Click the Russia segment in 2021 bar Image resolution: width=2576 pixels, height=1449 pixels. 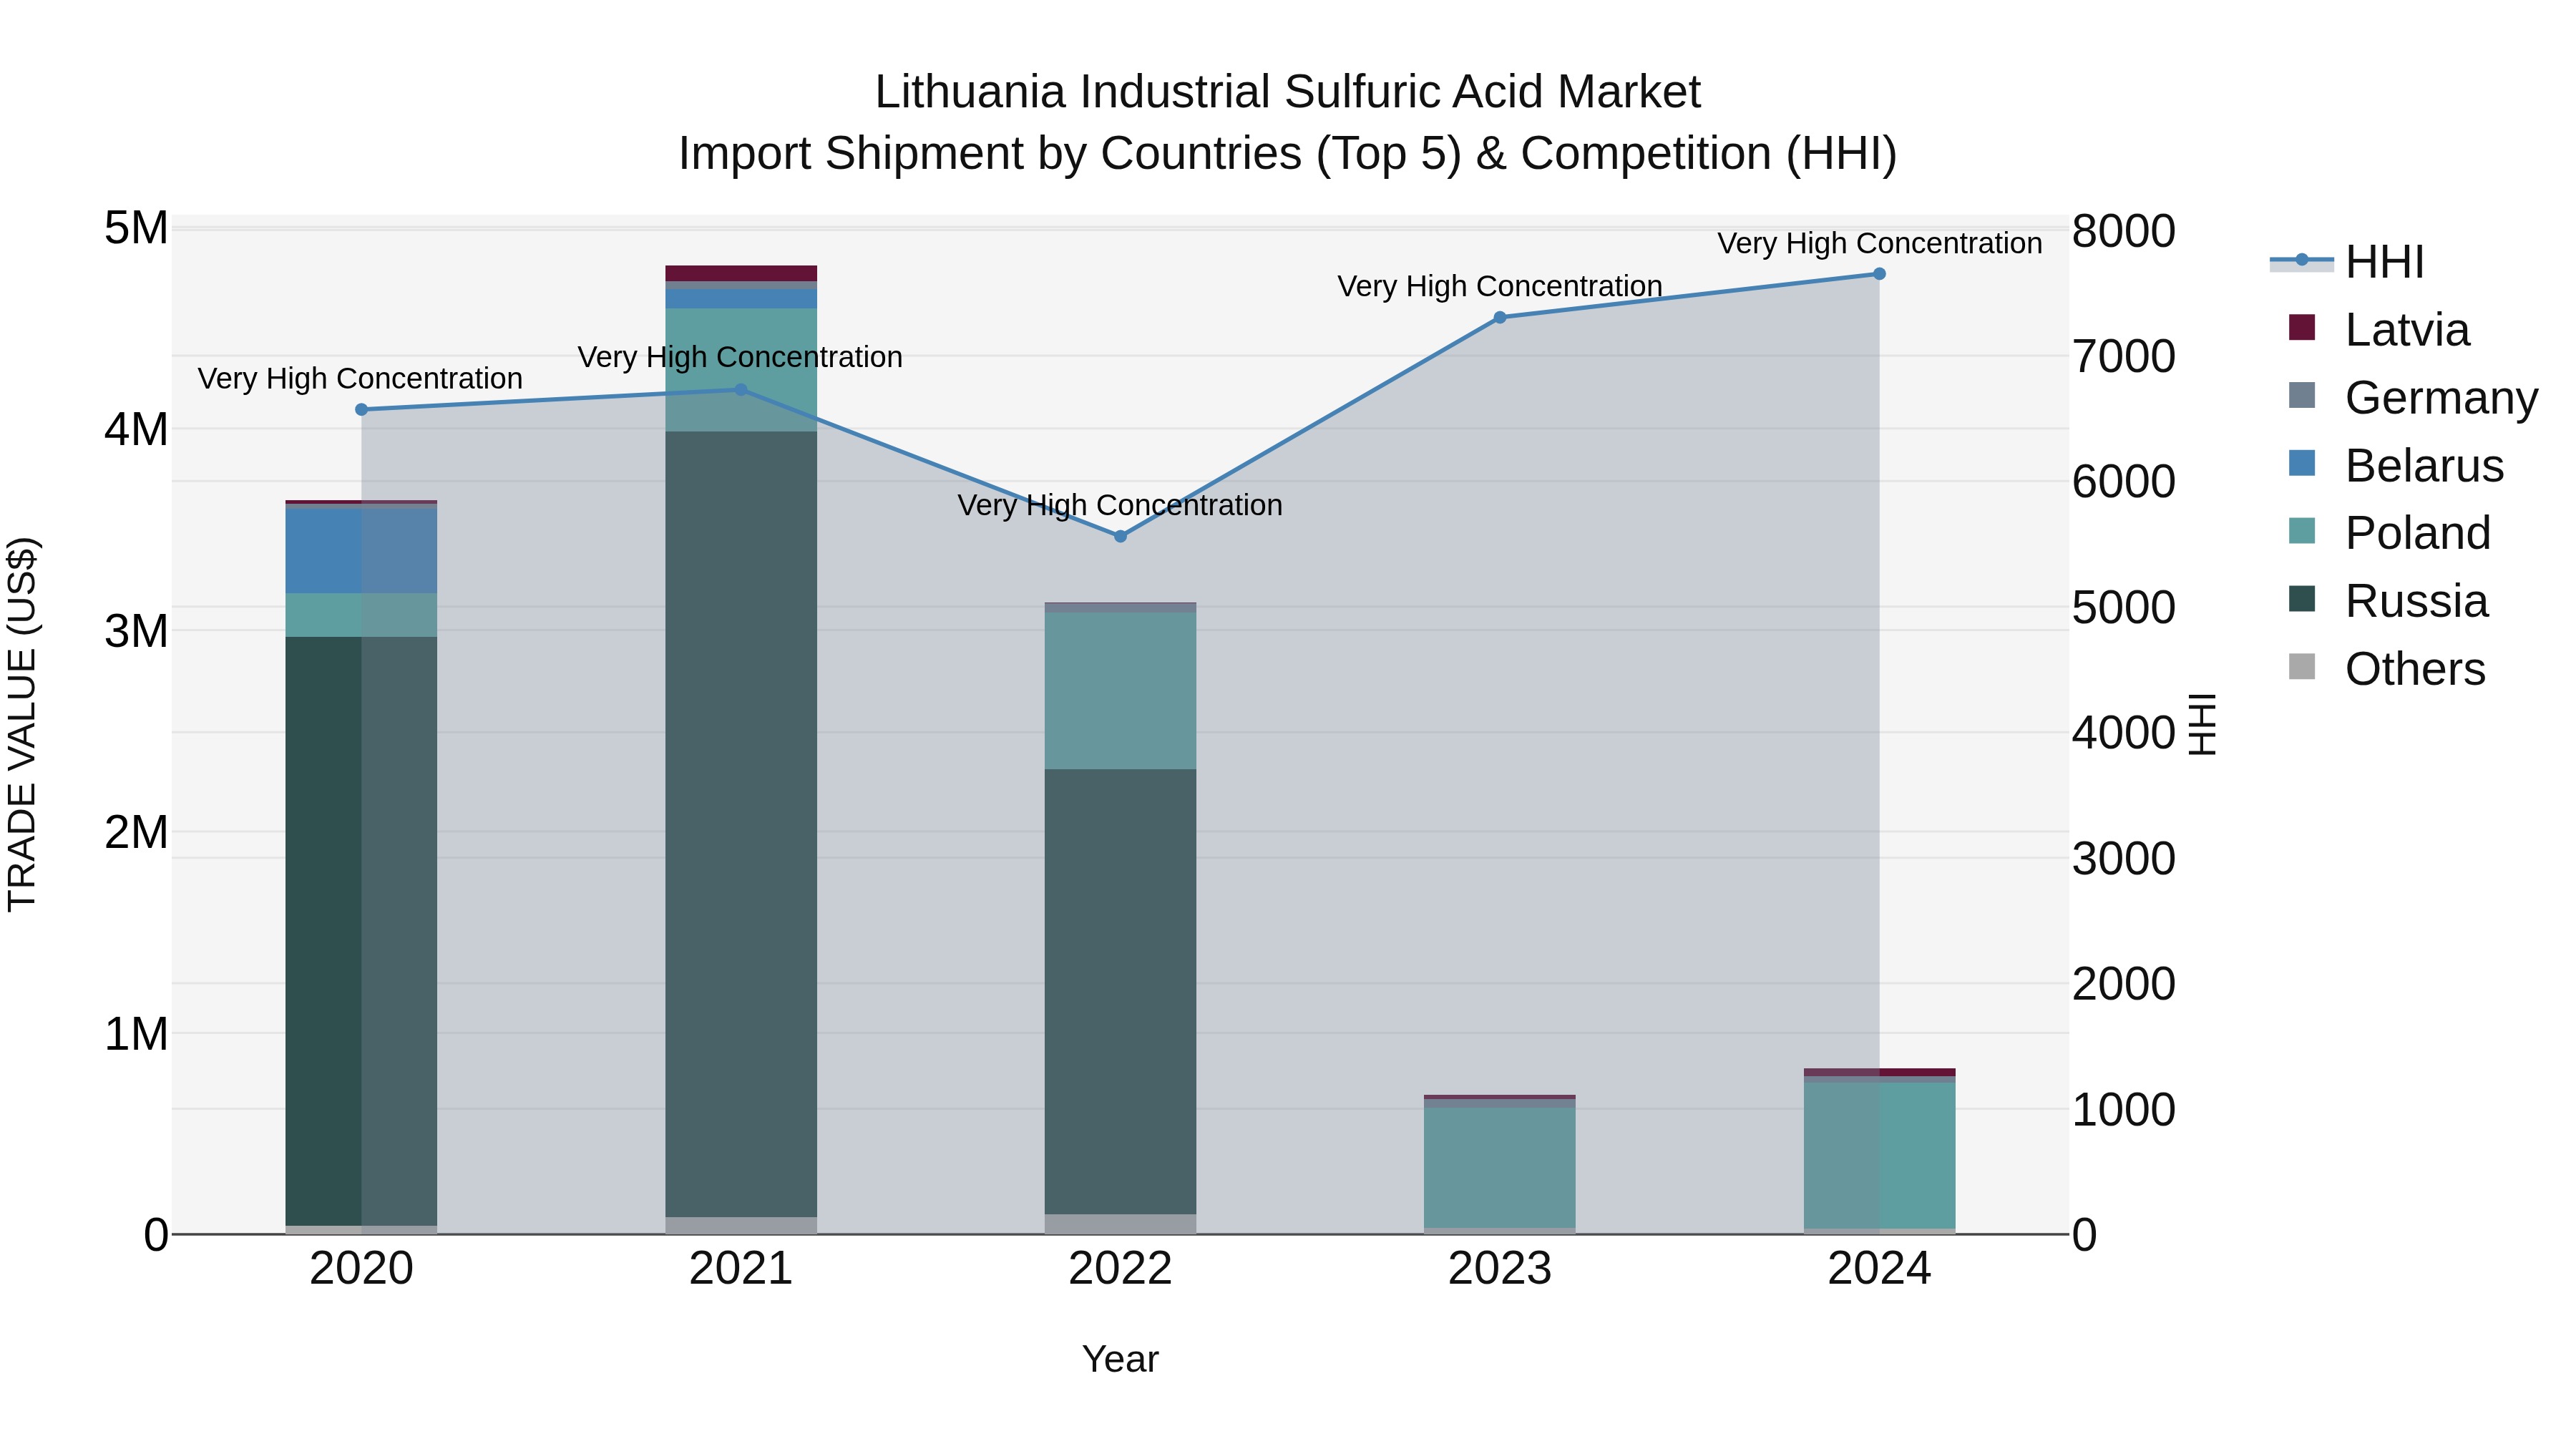tap(741, 824)
